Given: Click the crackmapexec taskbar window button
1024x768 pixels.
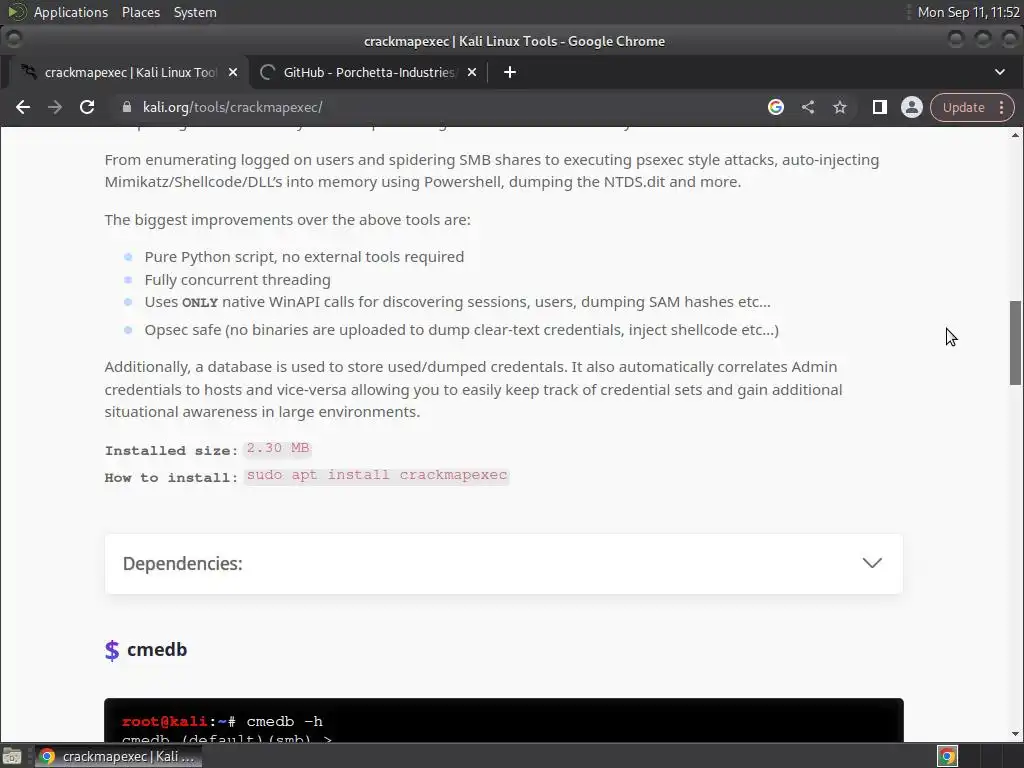Looking at the screenshot, I should tap(118, 756).
